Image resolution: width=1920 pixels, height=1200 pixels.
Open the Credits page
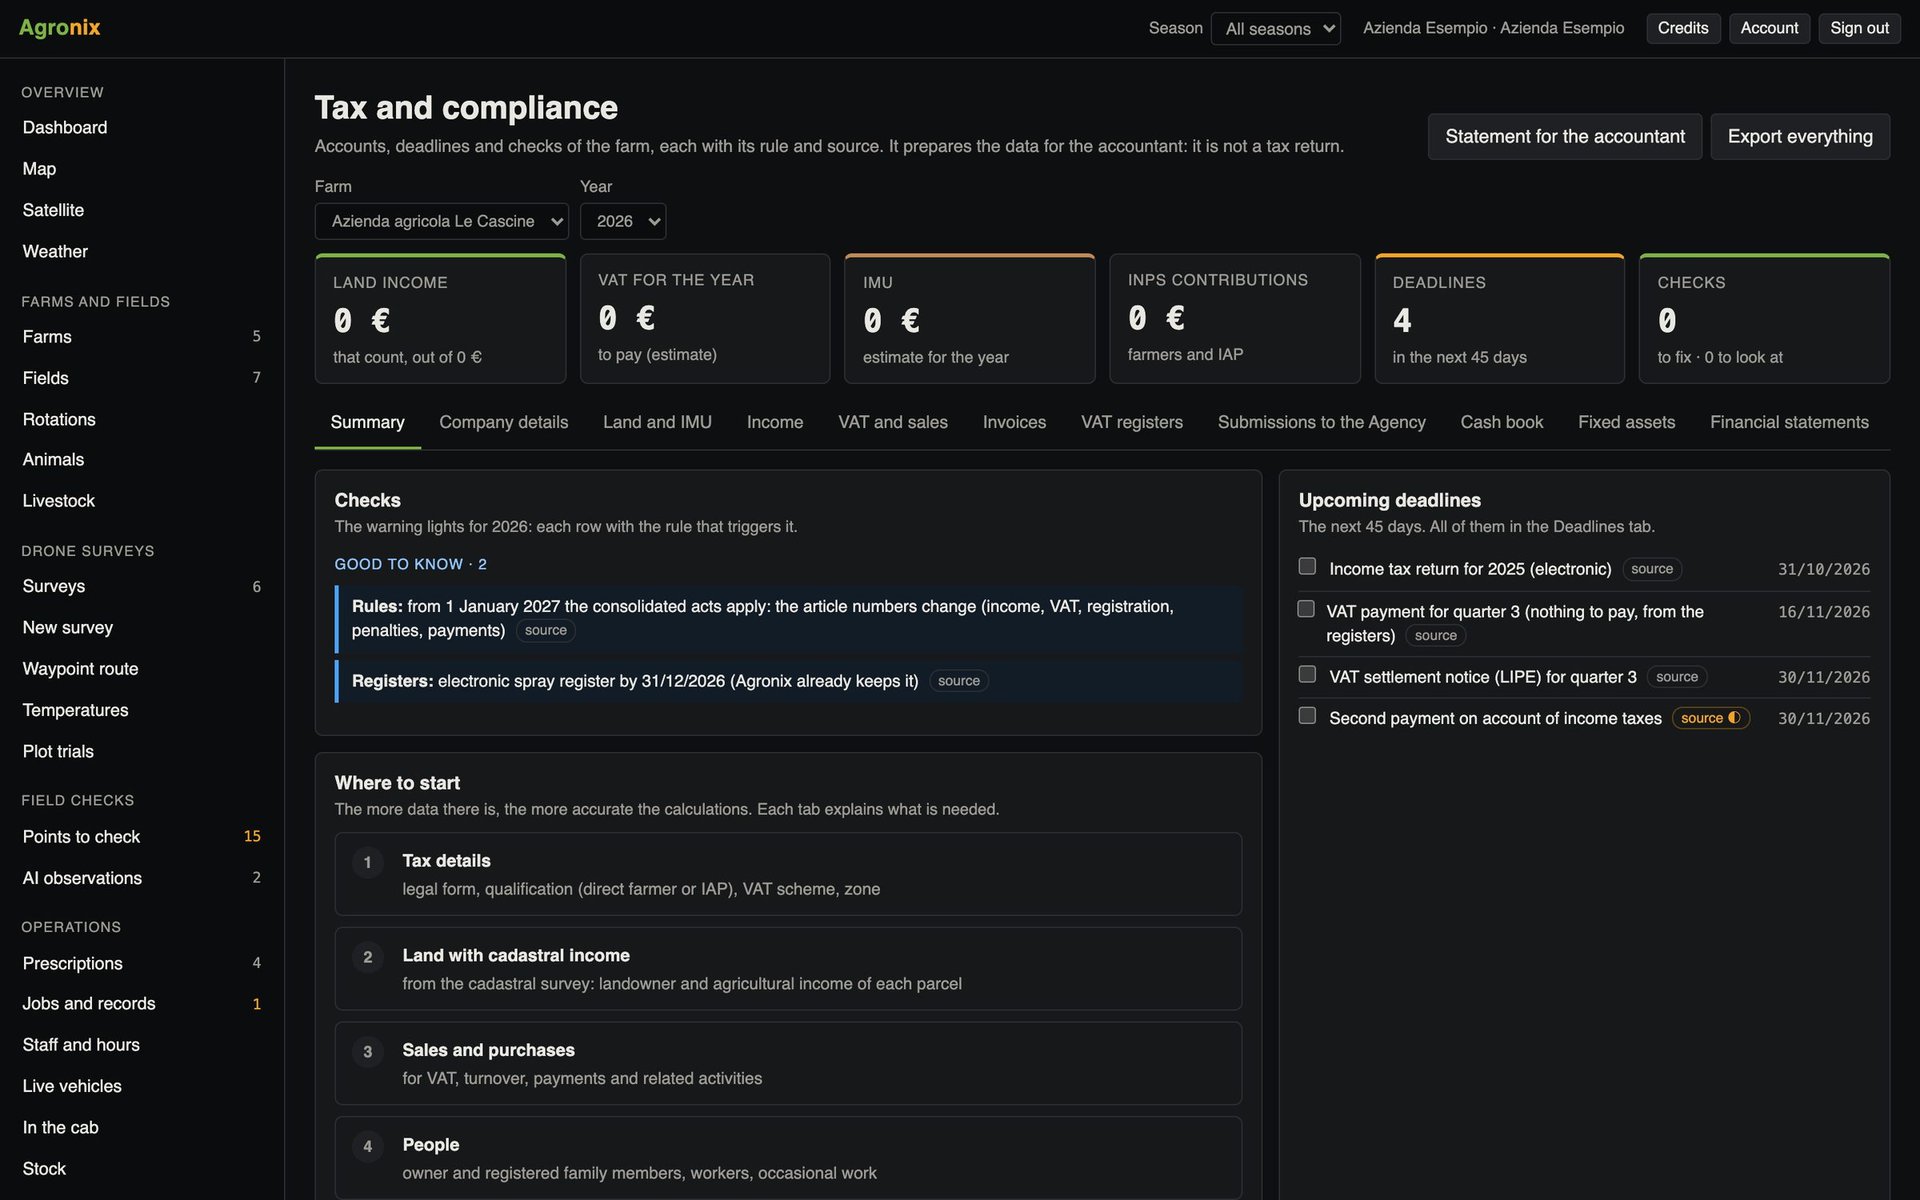point(1683,28)
